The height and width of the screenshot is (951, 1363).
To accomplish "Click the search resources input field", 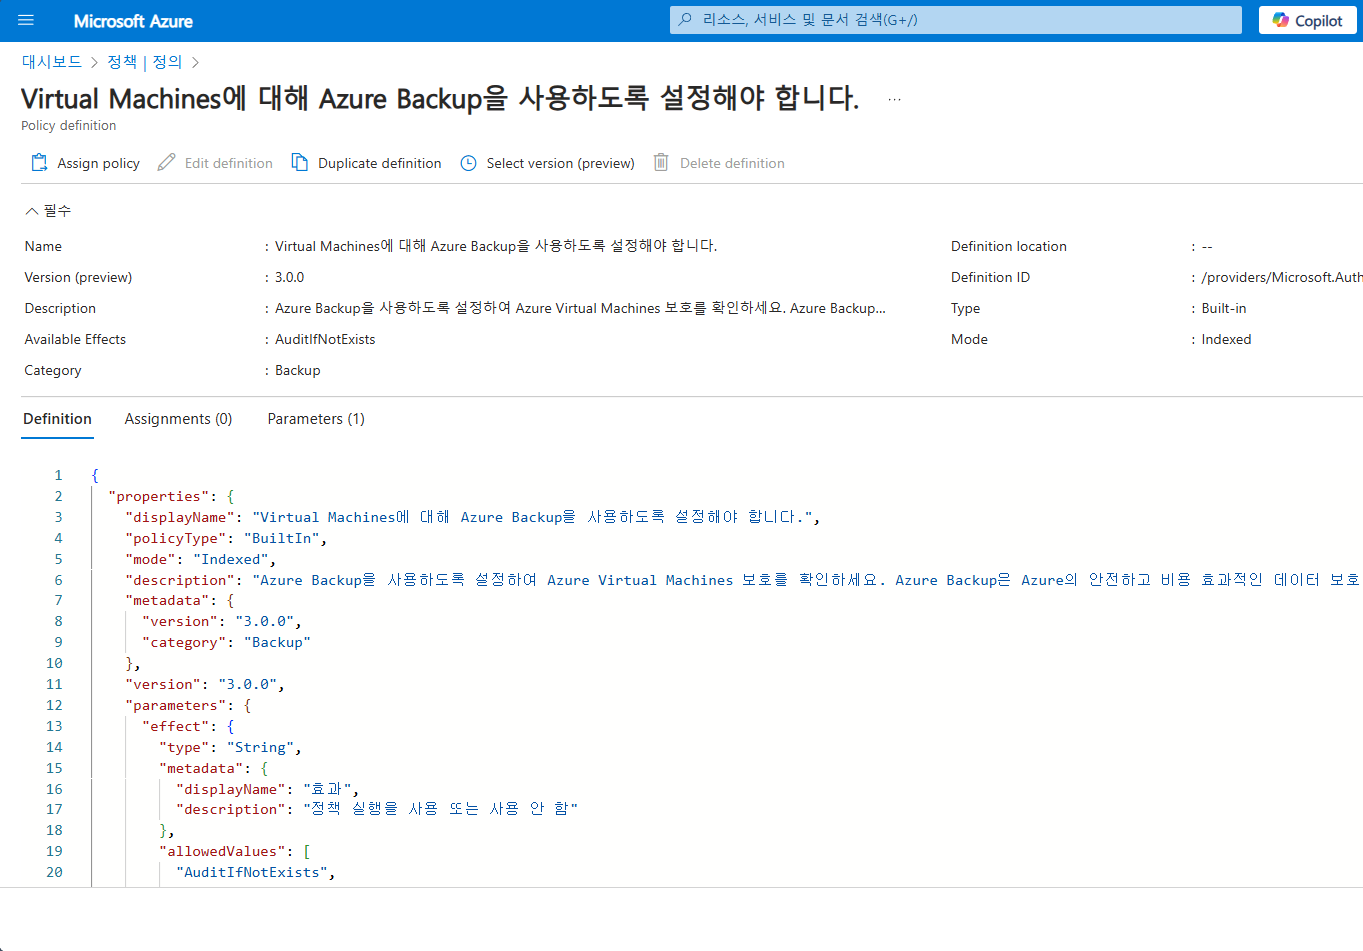I will pos(955,20).
